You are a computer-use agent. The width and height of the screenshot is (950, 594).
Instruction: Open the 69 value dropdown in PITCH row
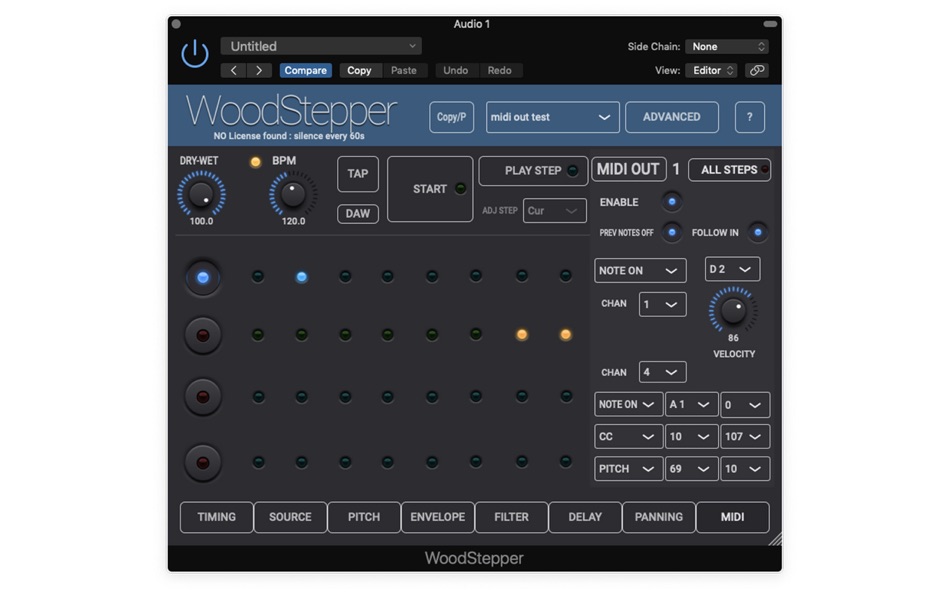(691, 469)
